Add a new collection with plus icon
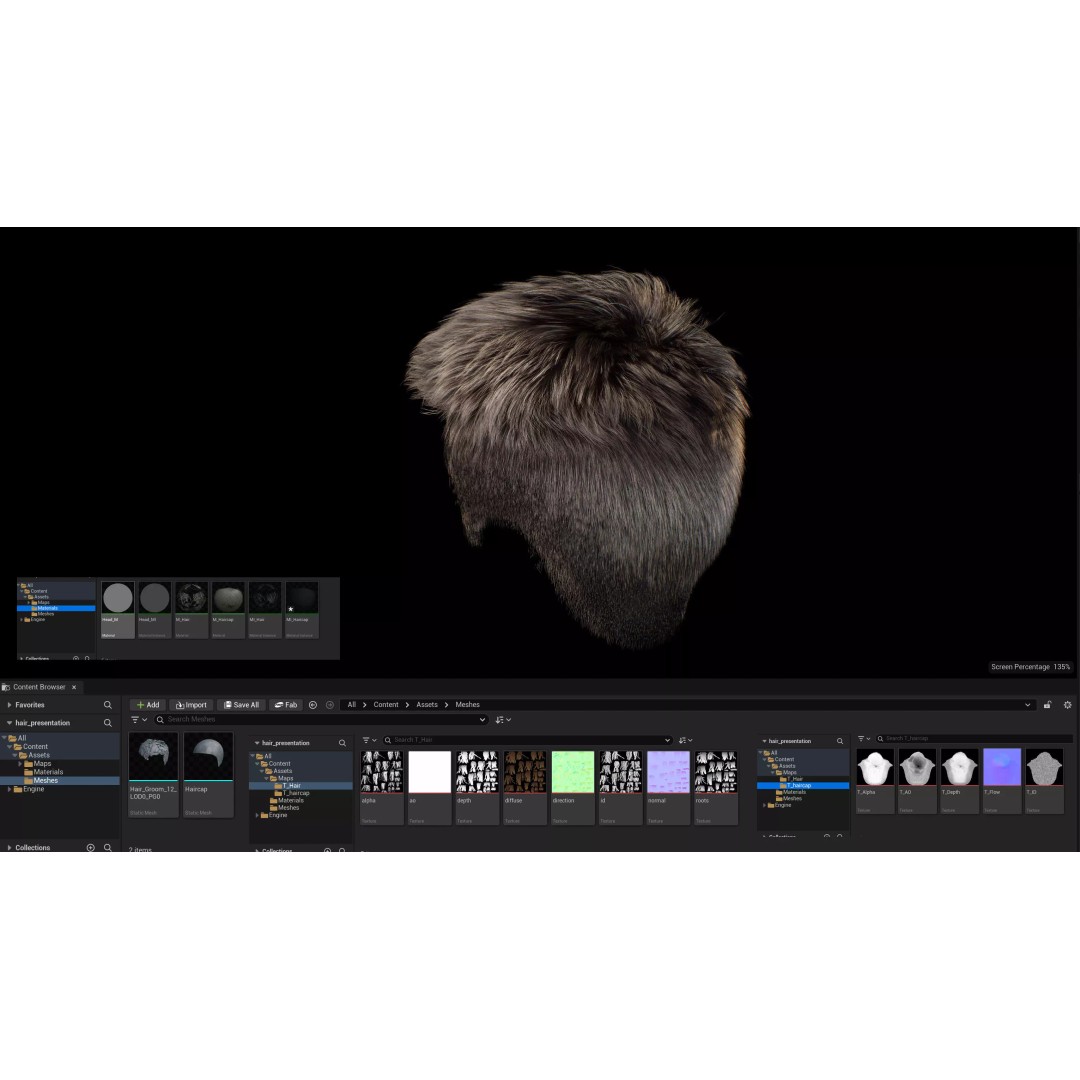Screen dimensions: 1080x1080 pos(90,848)
